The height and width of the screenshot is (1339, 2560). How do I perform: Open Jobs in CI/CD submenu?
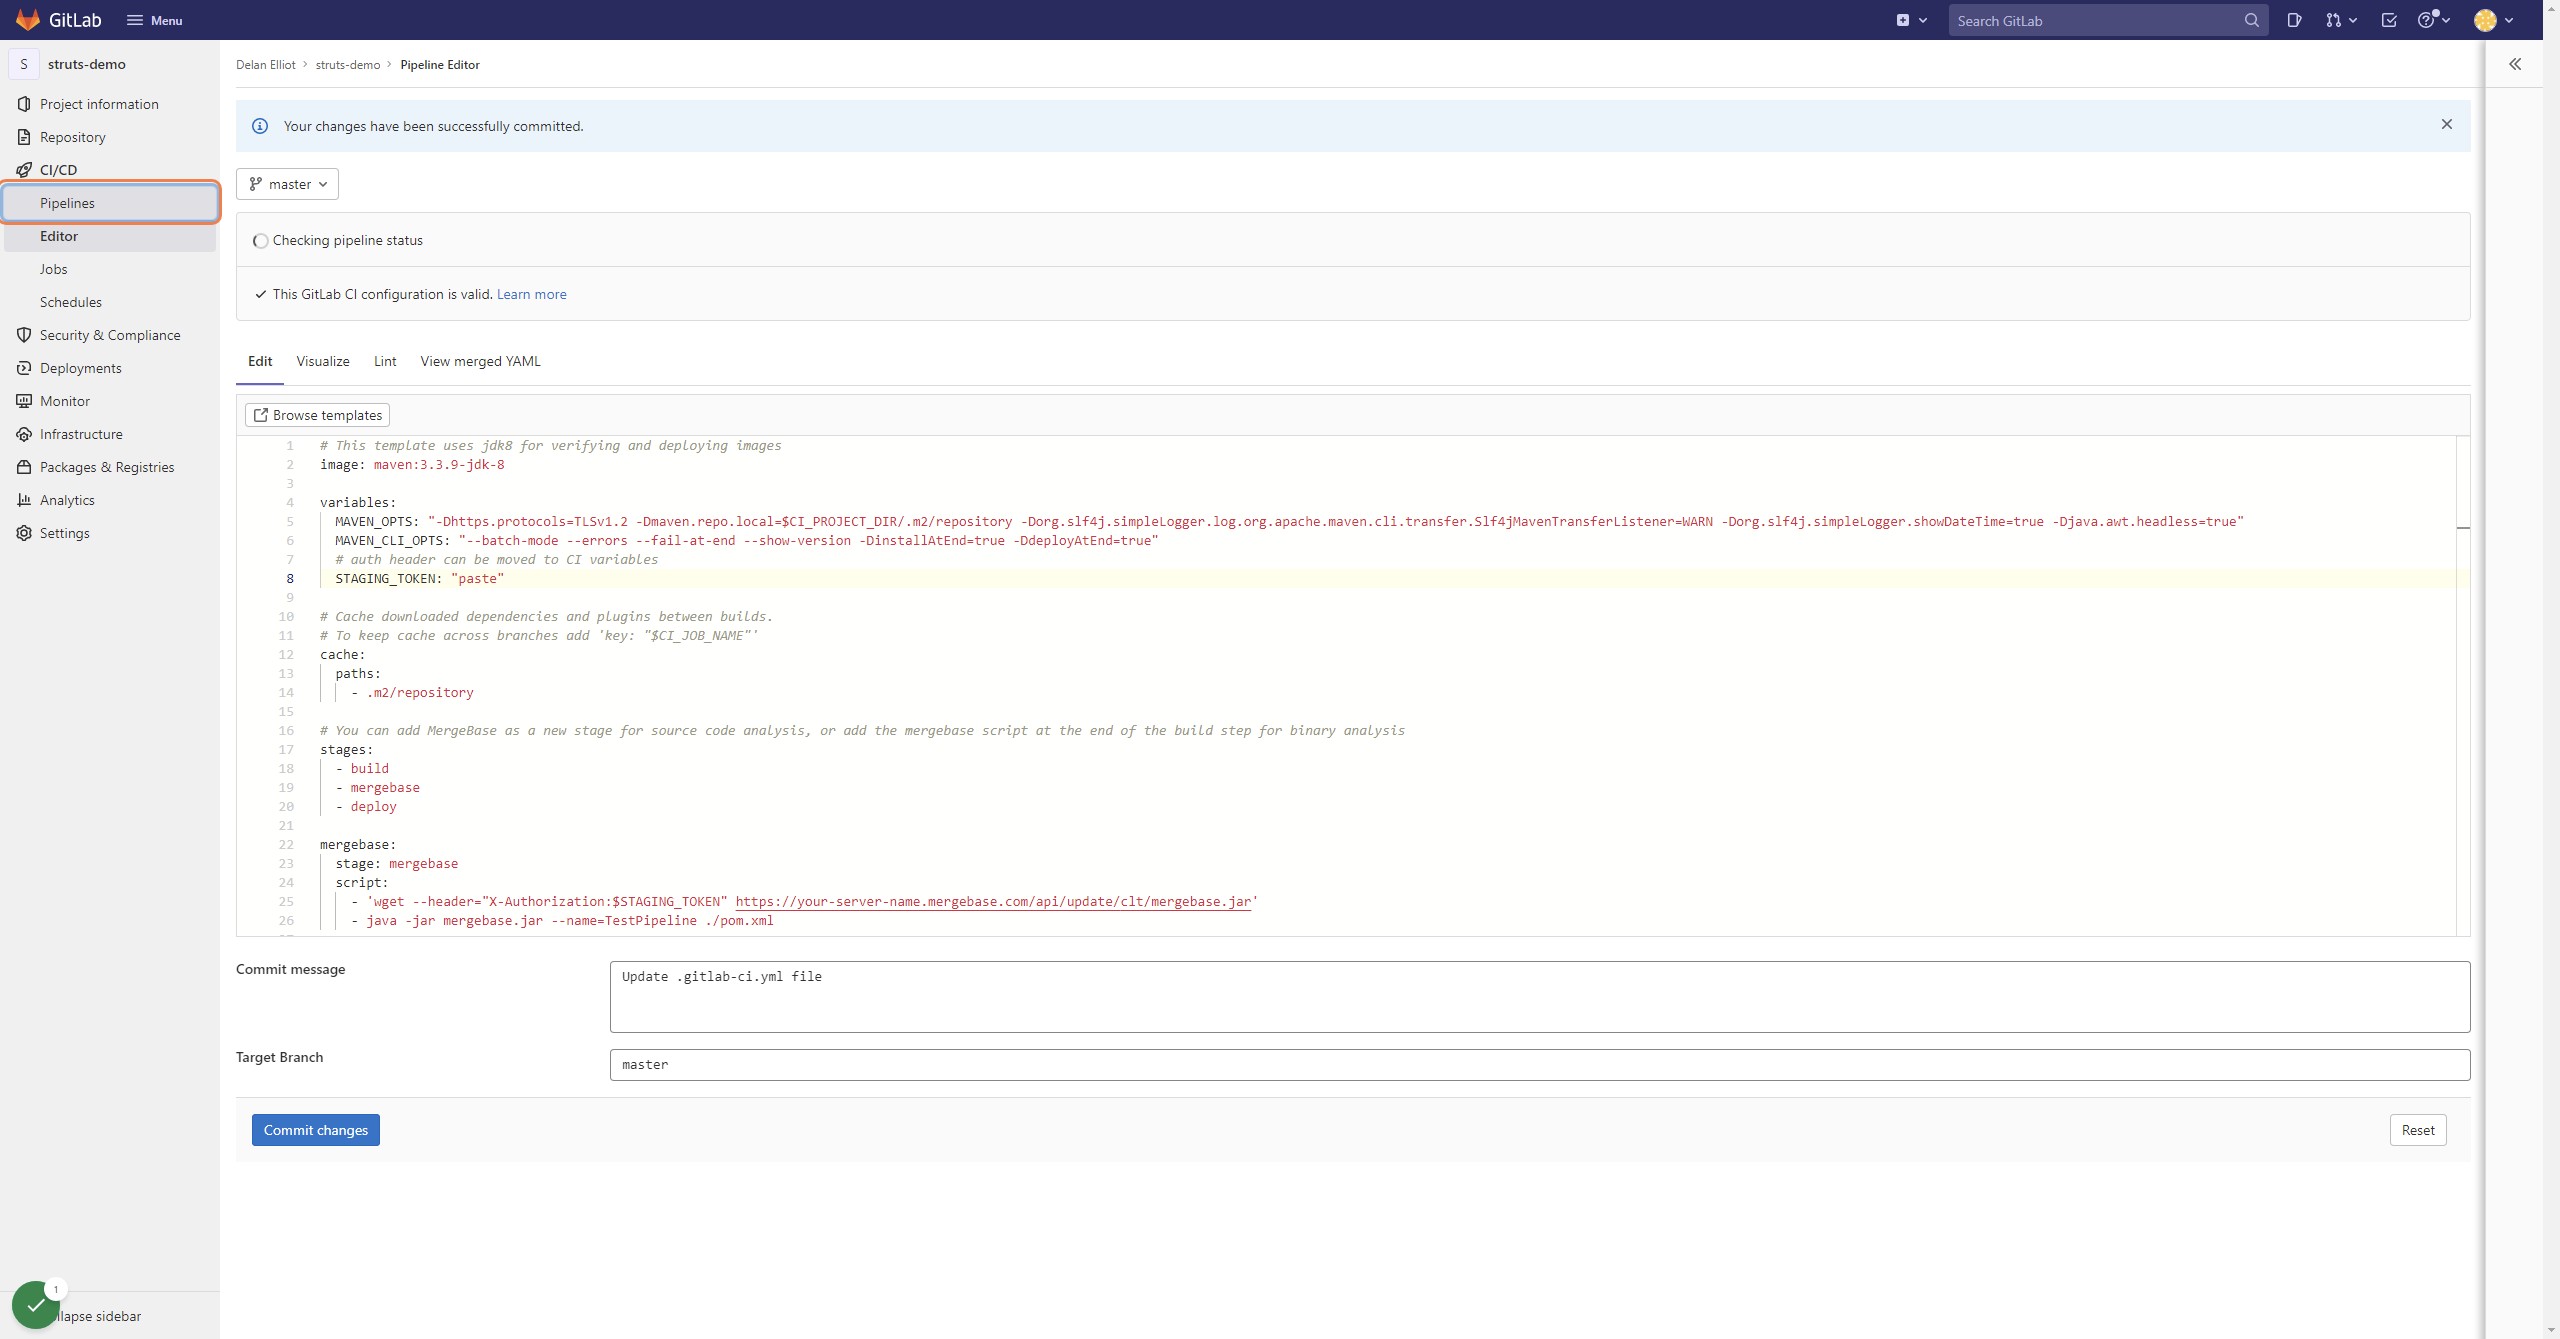110,269
